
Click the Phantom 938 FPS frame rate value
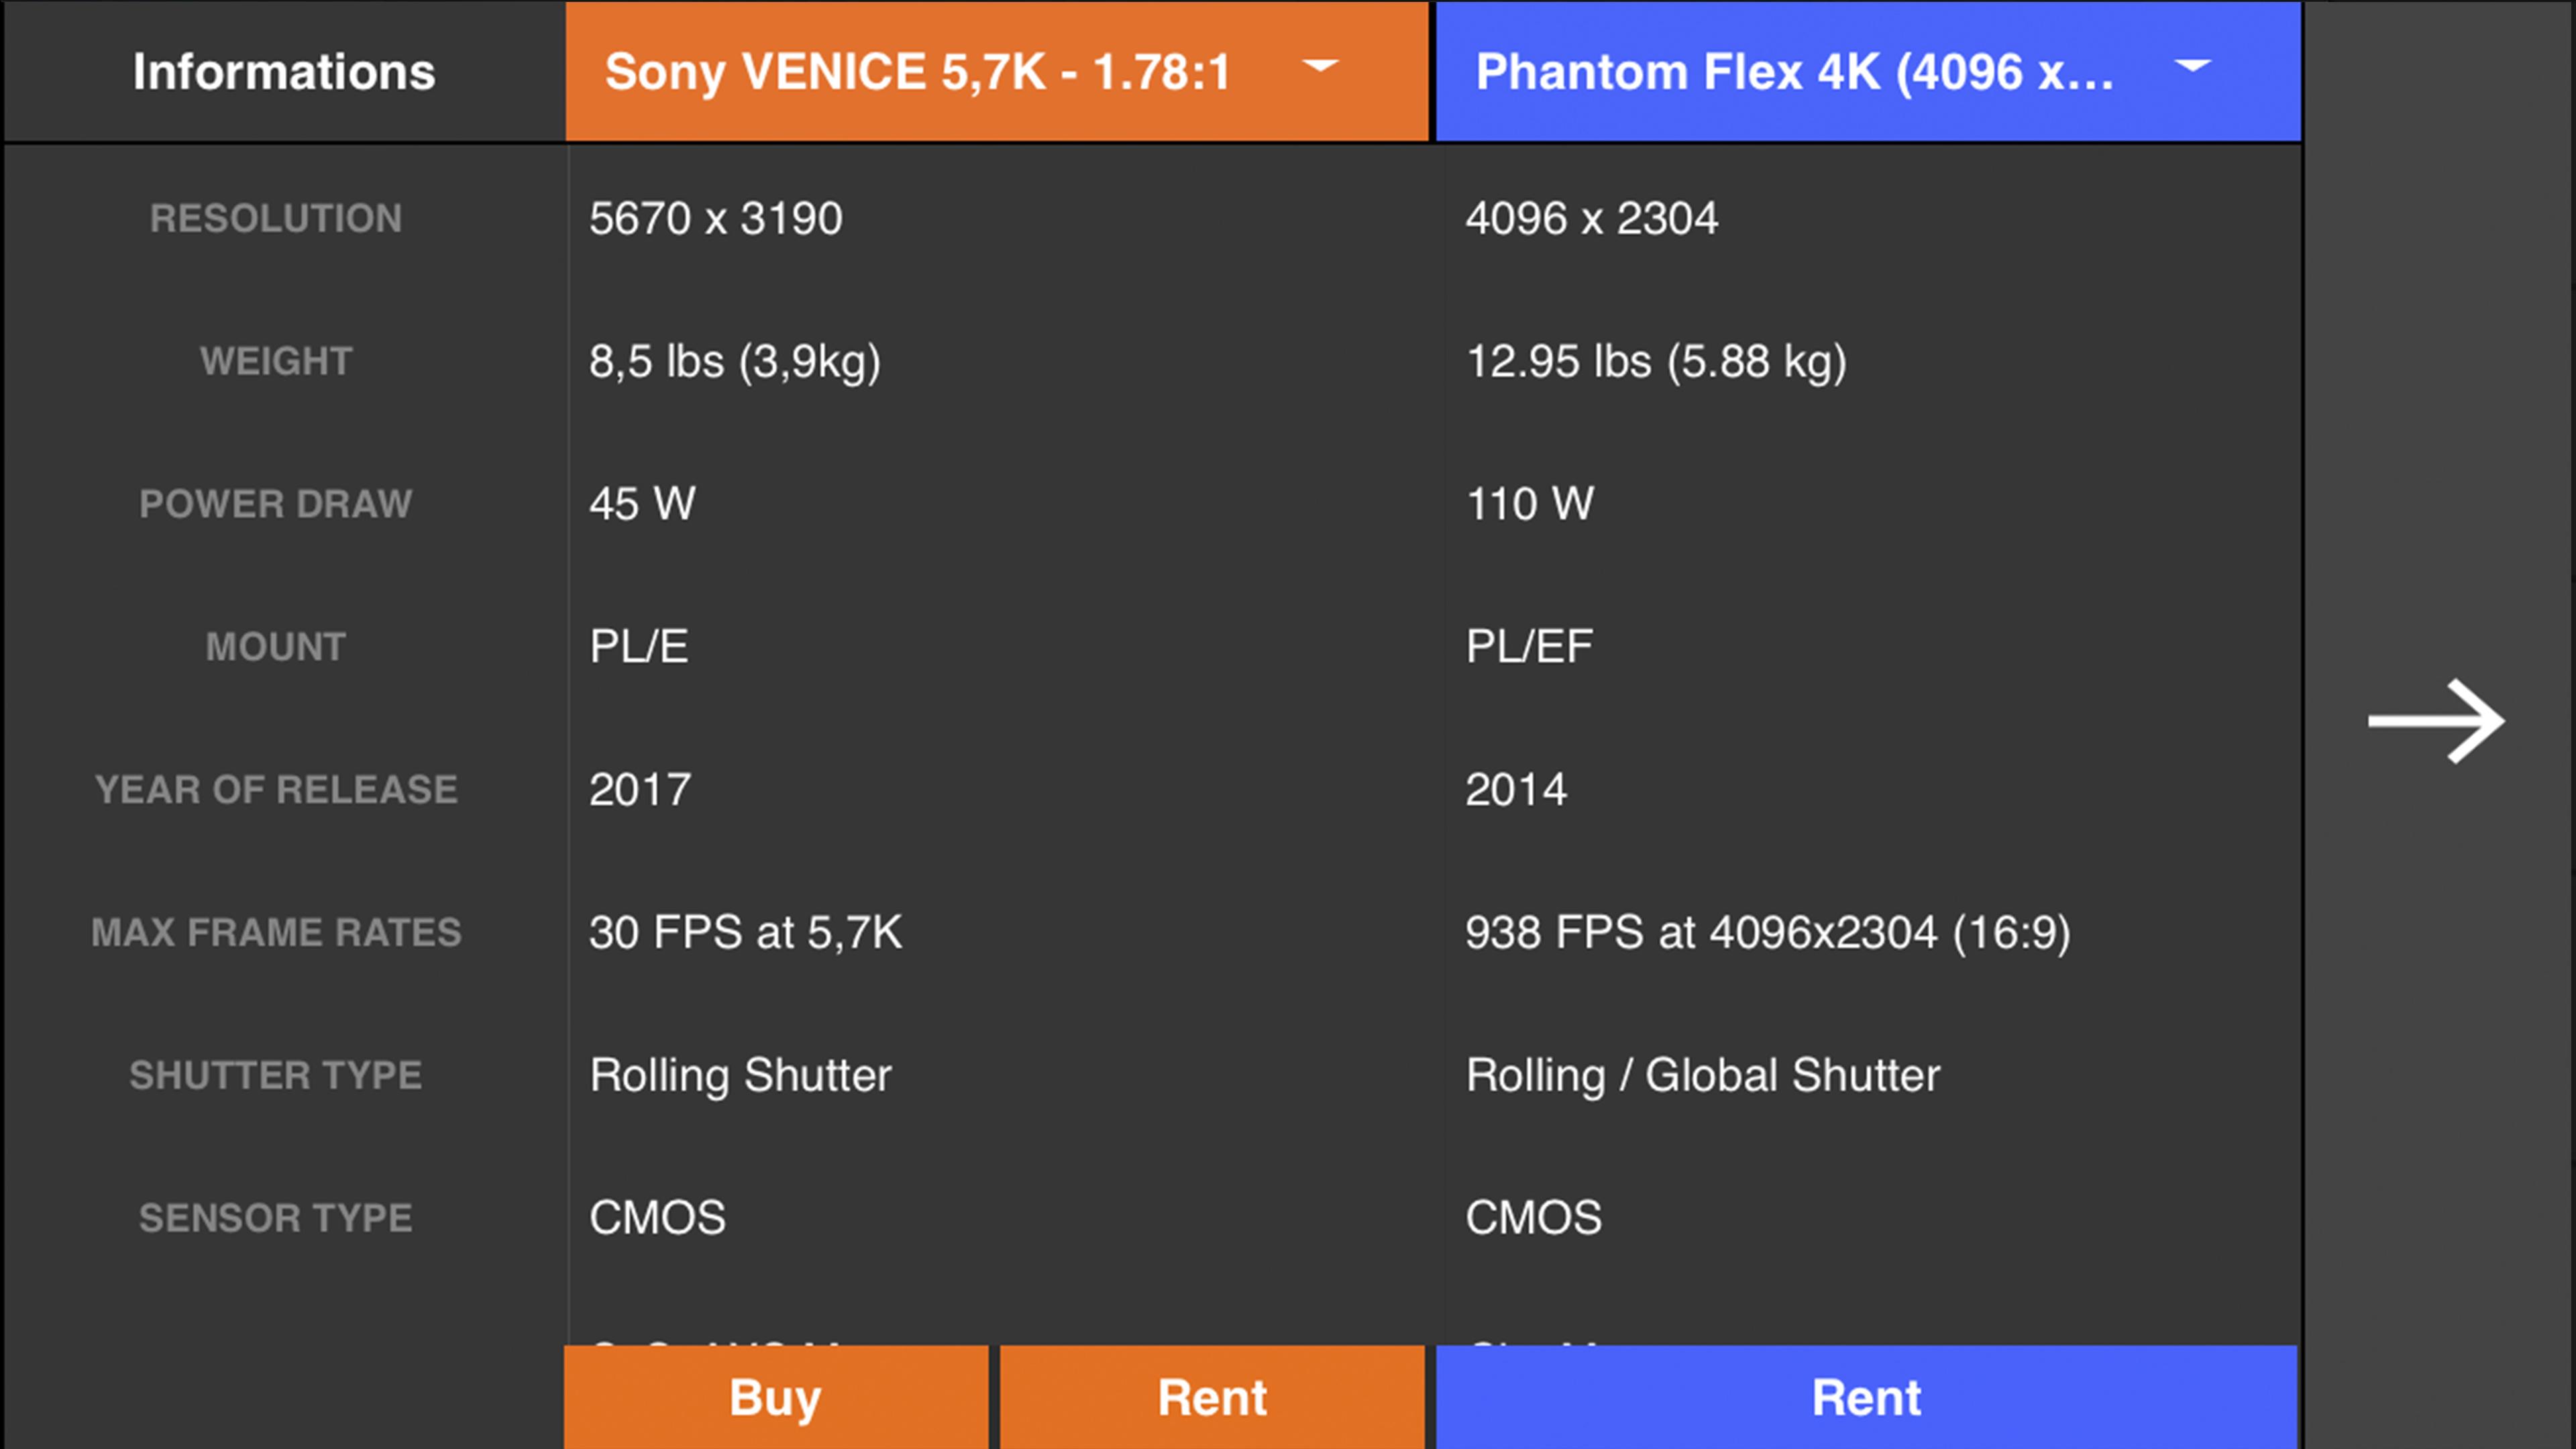[1768, 933]
